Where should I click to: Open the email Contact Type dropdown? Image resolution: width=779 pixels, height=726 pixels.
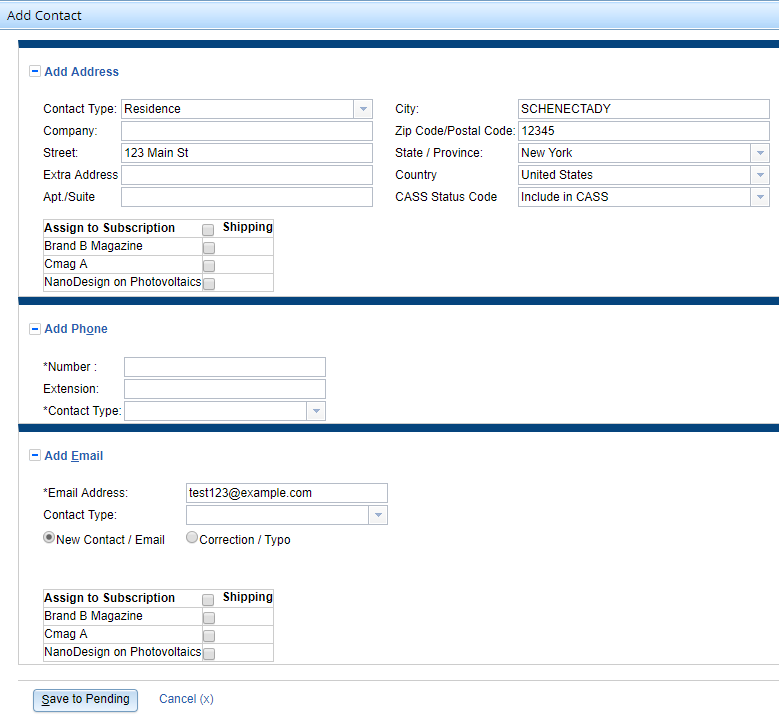(x=378, y=515)
